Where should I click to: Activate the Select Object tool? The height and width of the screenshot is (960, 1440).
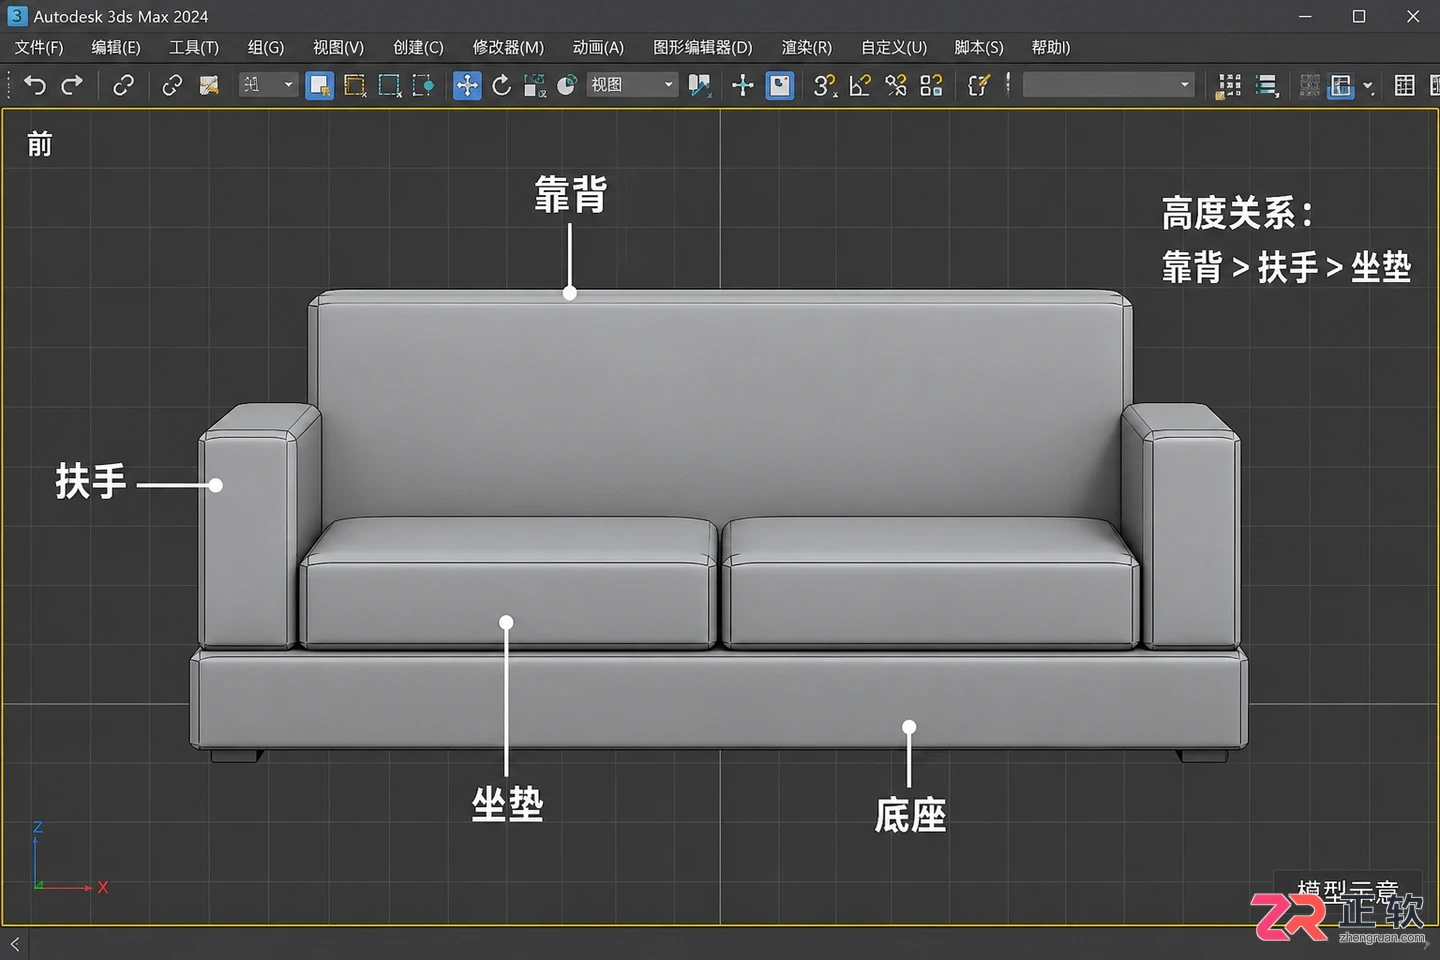(x=320, y=85)
